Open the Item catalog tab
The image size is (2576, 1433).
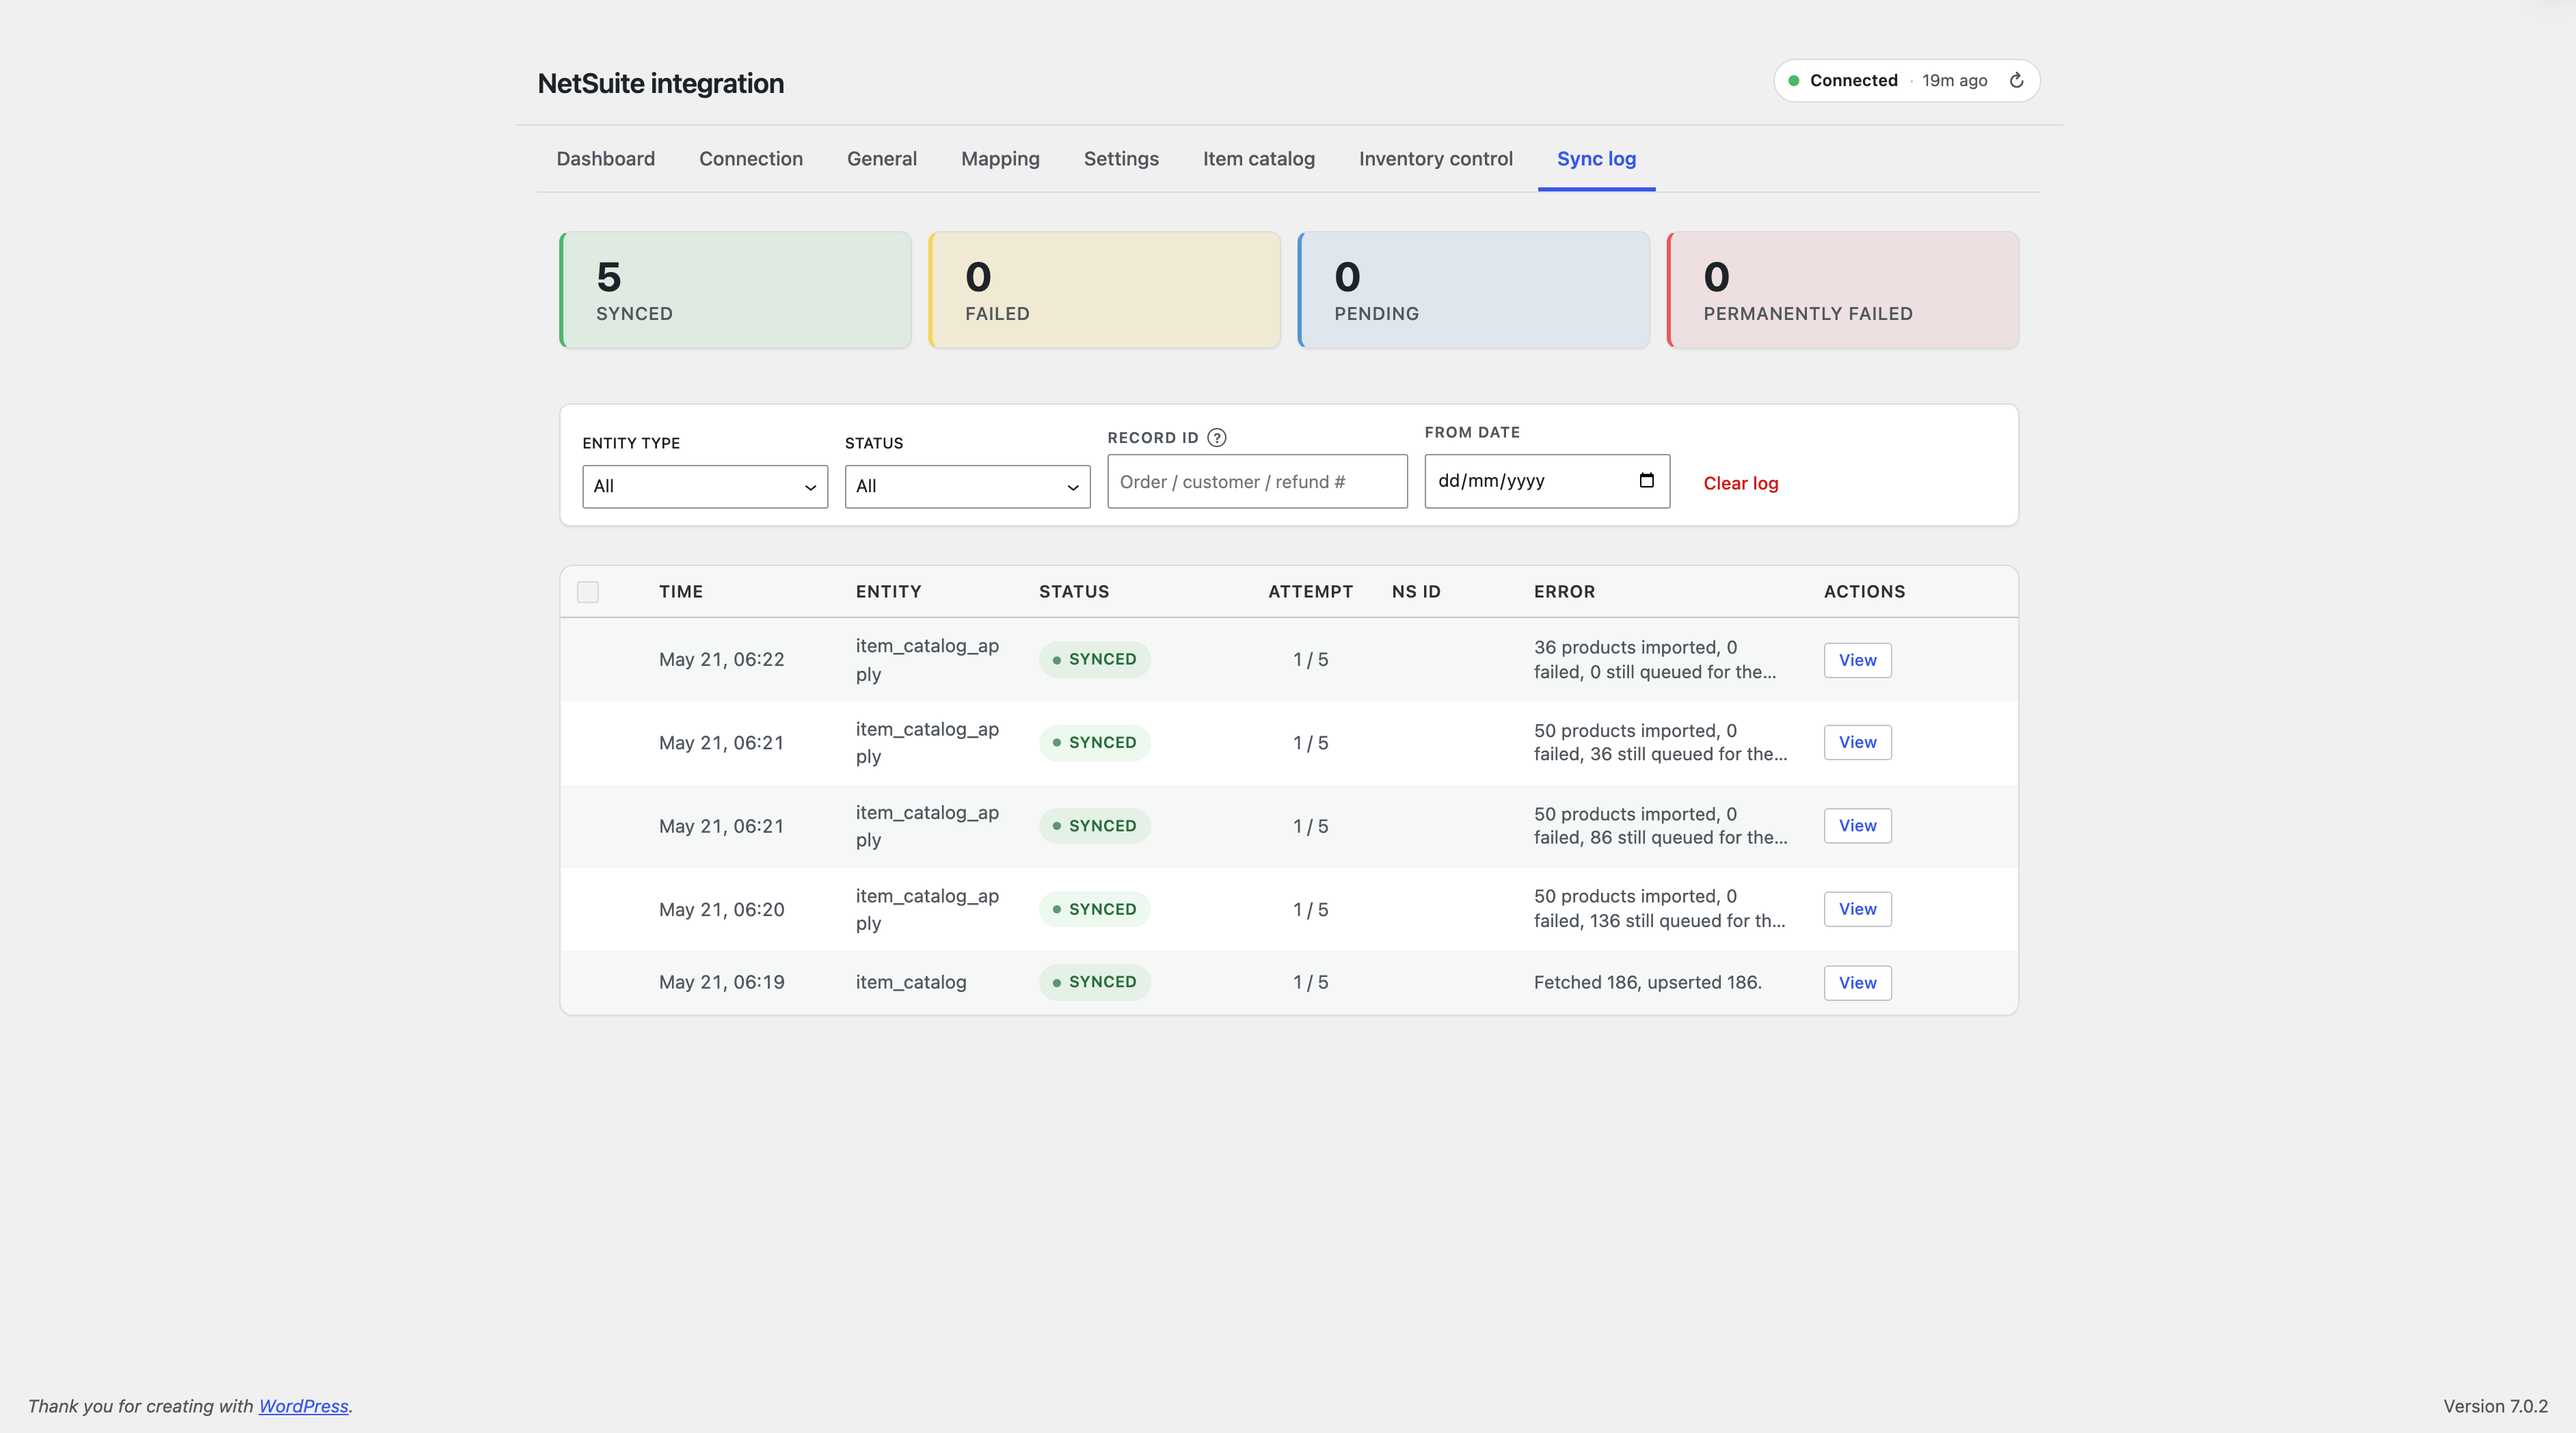click(x=1258, y=159)
